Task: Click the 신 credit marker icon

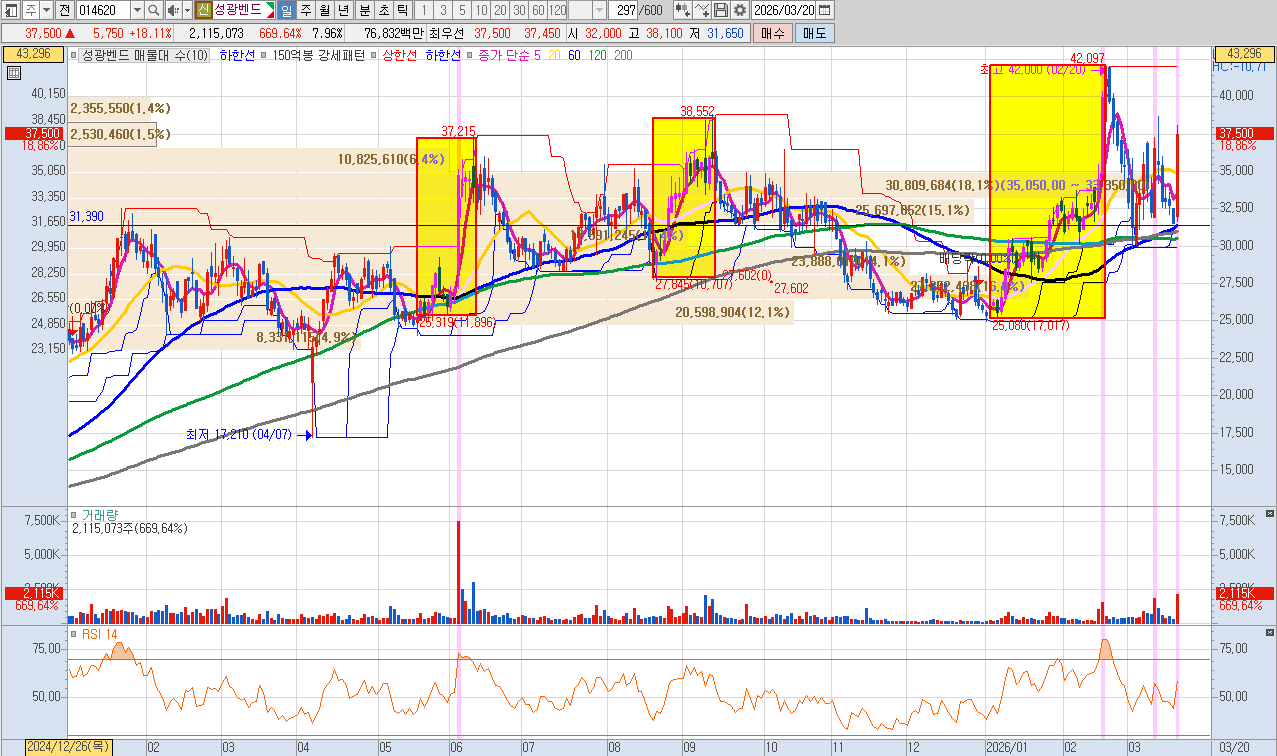Action: (203, 10)
